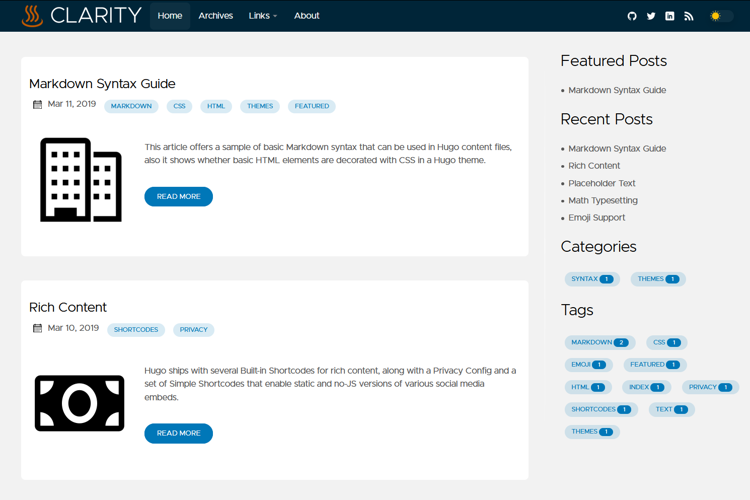The image size is (750, 500).
Task: Click the money bill image thumbnail
Action: pos(80,403)
